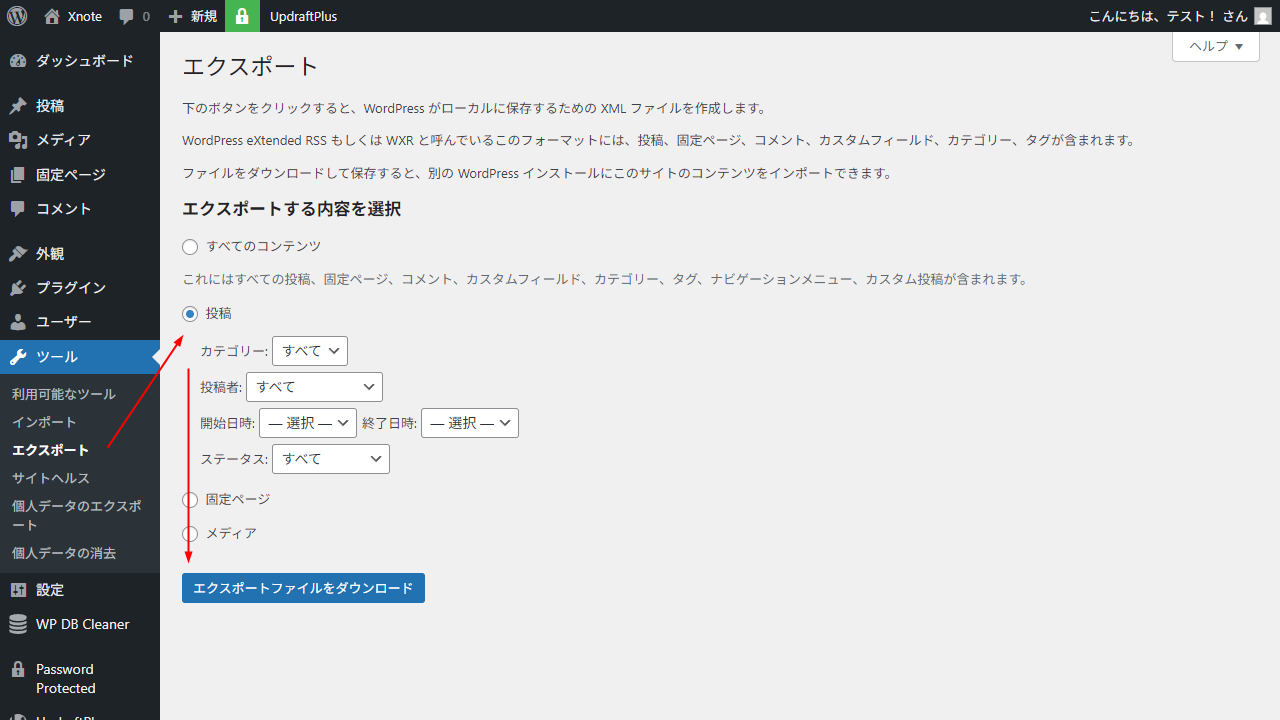Go to 個人データの消去 link
Image resolution: width=1280 pixels, height=720 pixels.
(x=64, y=553)
